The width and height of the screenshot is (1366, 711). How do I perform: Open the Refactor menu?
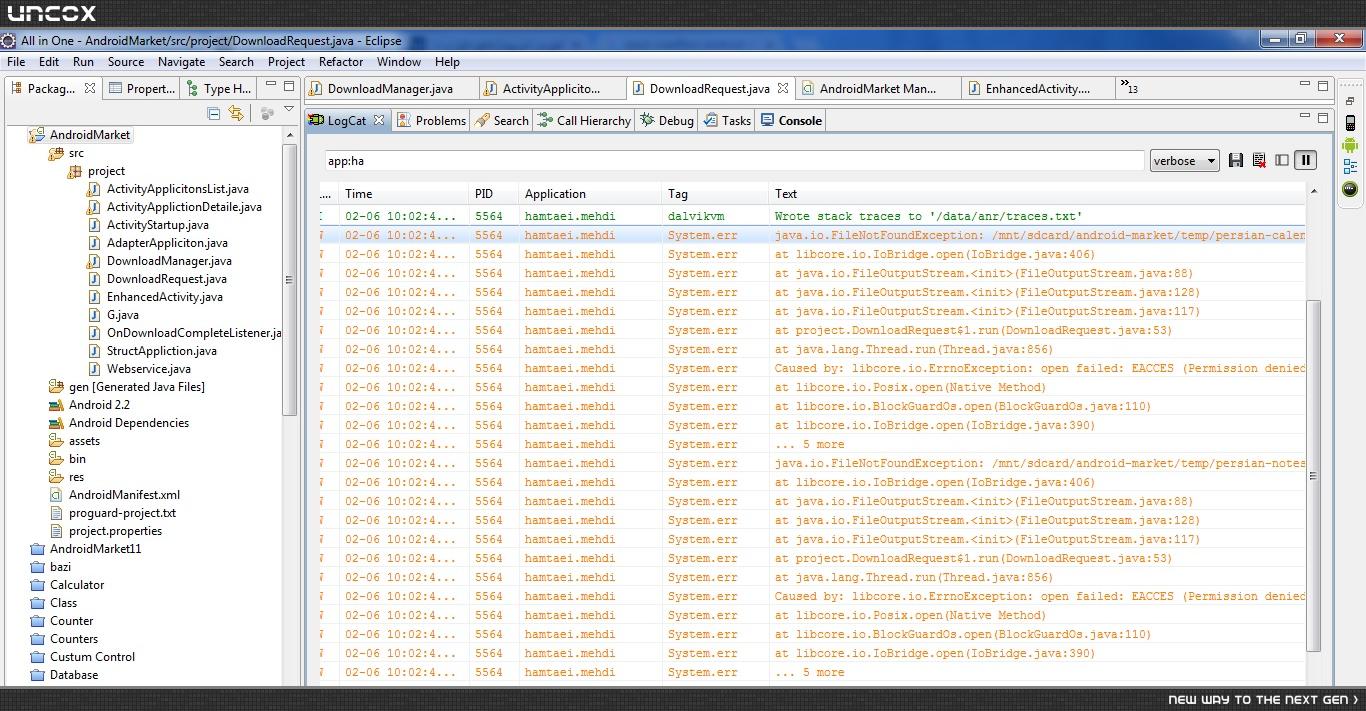[x=341, y=61]
